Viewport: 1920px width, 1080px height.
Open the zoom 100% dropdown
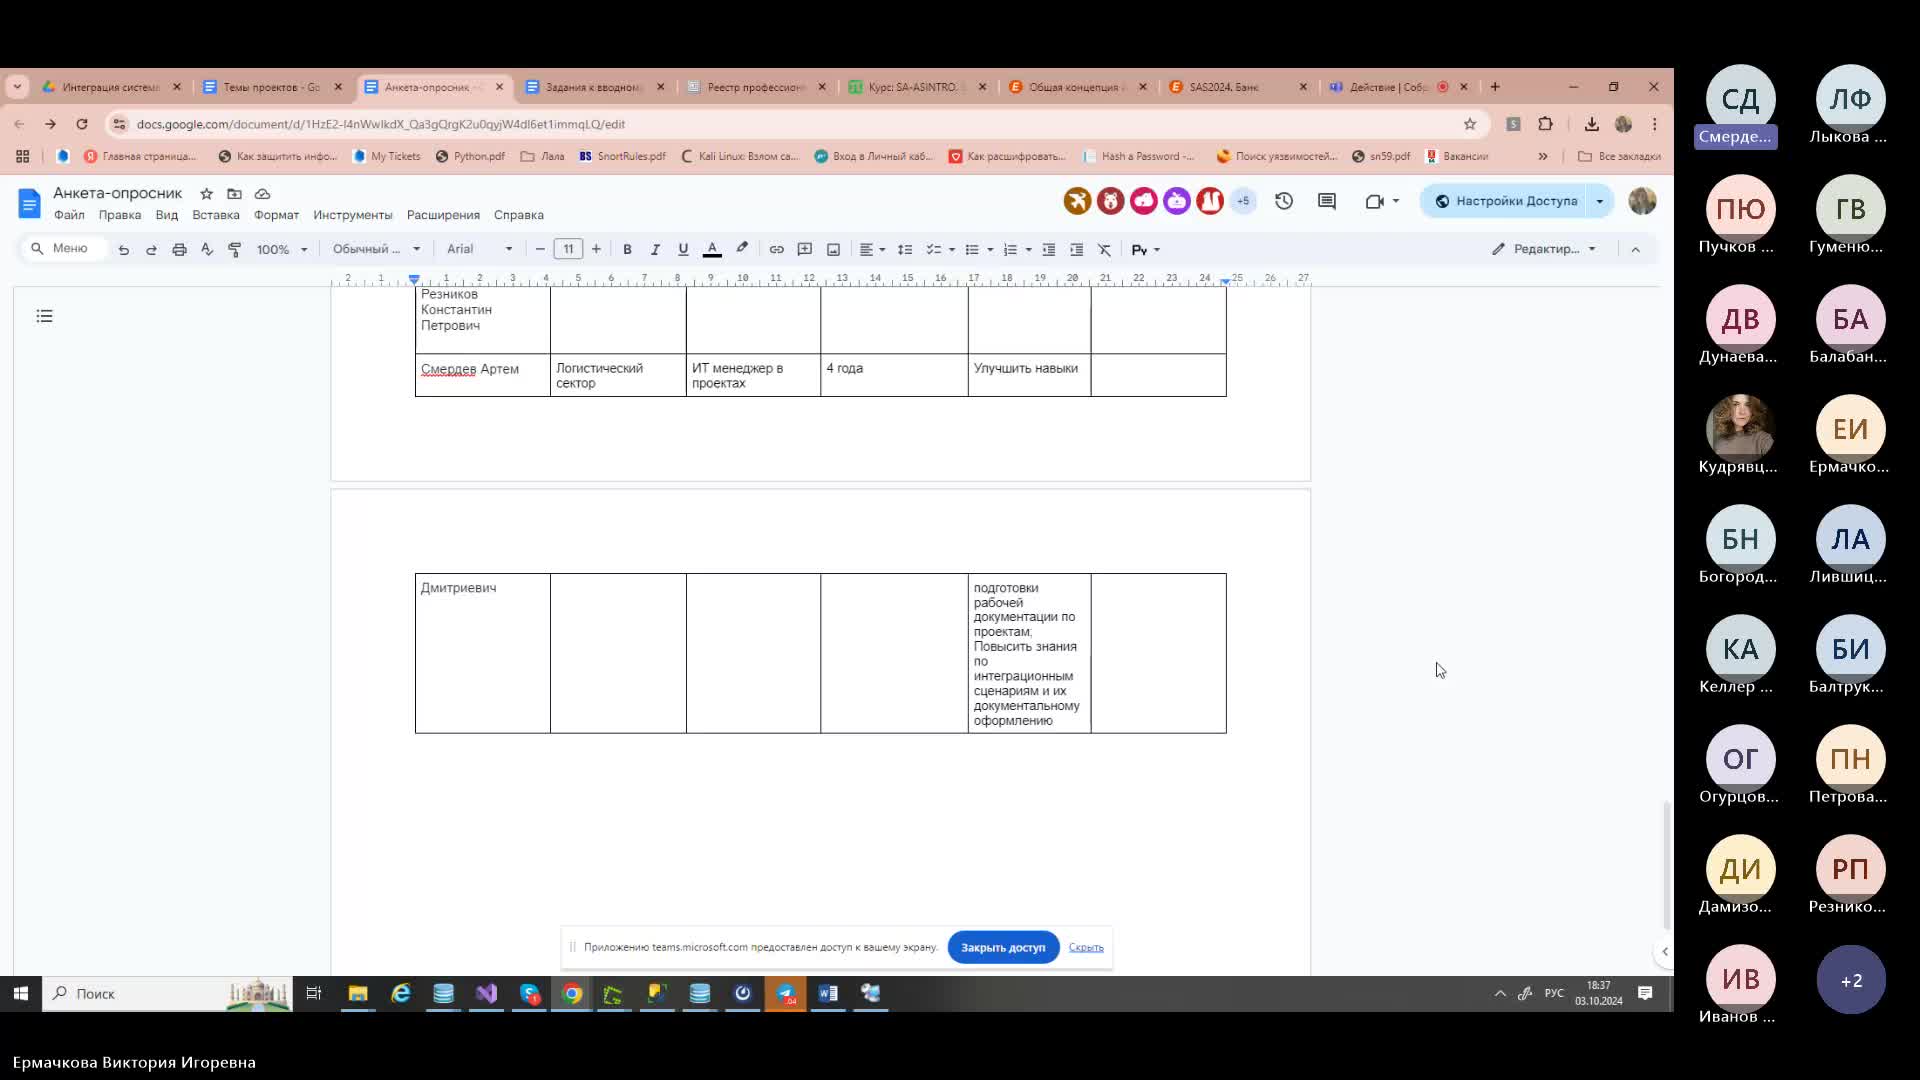click(x=282, y=250)
